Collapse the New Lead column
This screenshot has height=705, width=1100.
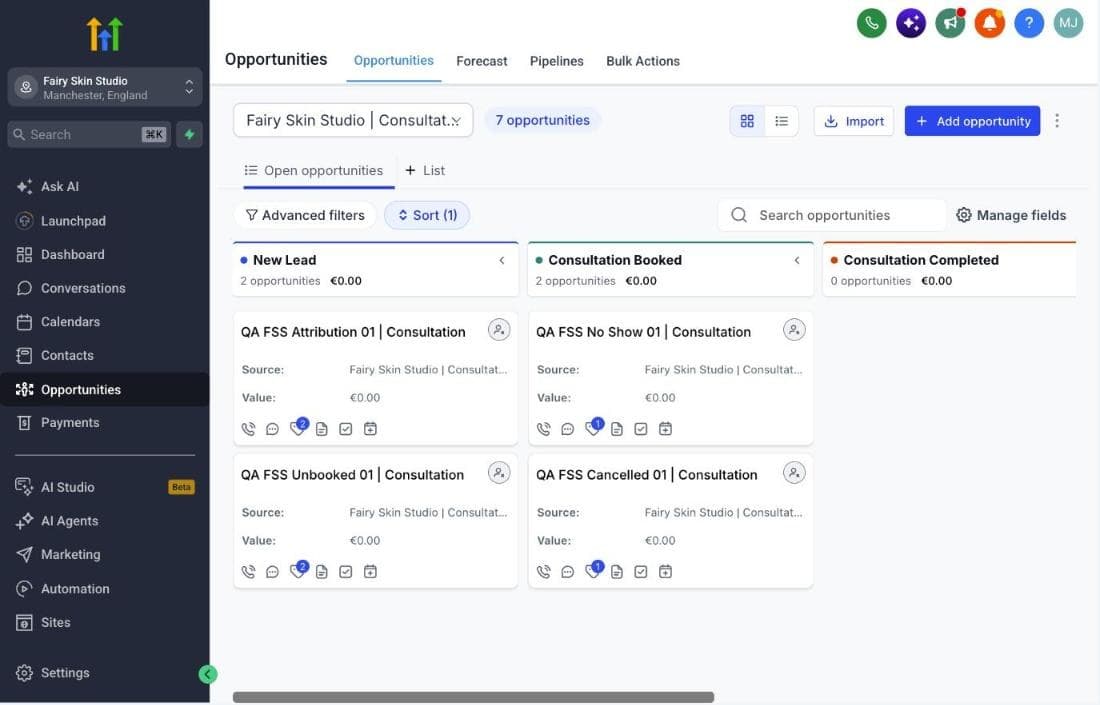point(502,260)
